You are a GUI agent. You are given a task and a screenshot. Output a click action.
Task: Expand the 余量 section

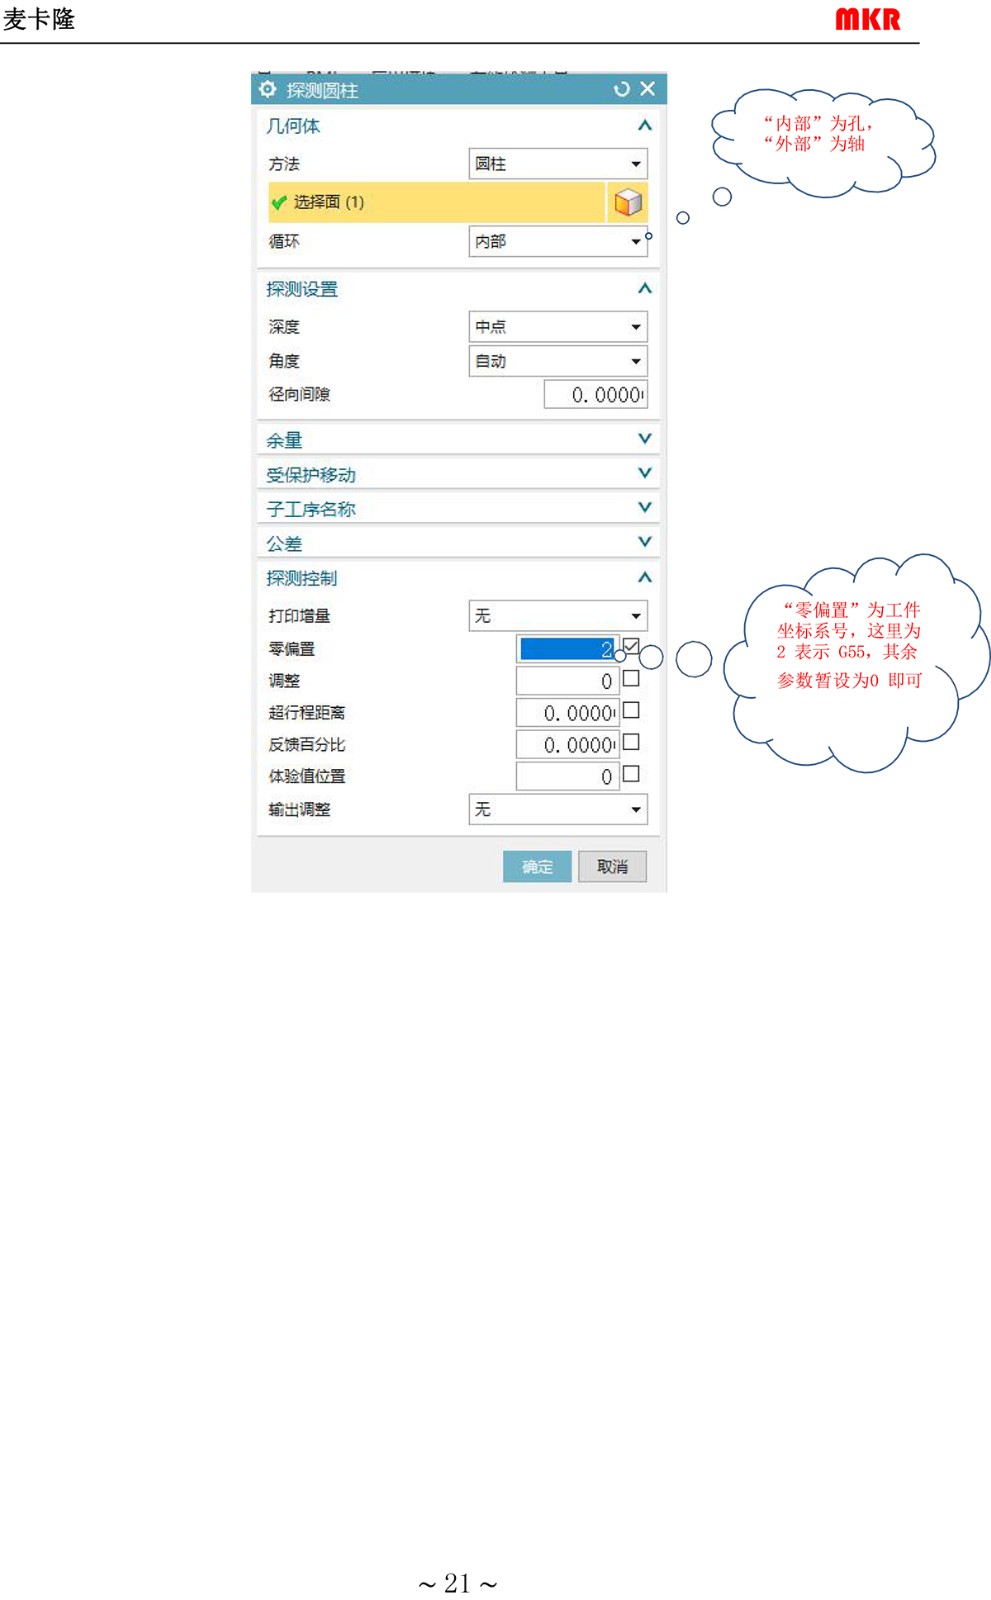[644, 439]
